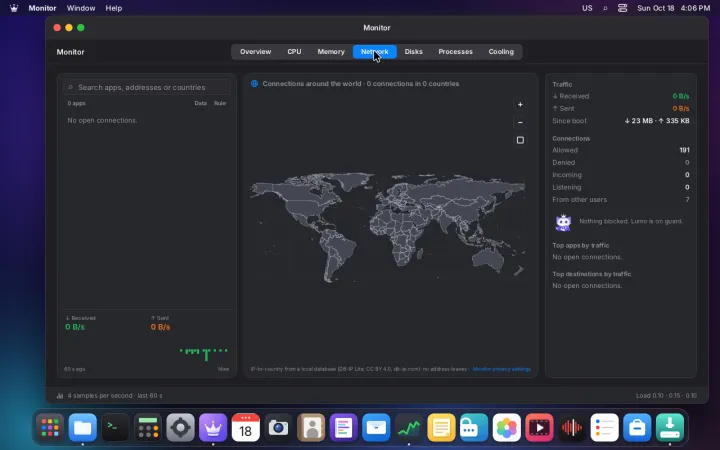Open Reminders list app in the dock
The image size is (720, 450).
(x=604, y=428)
